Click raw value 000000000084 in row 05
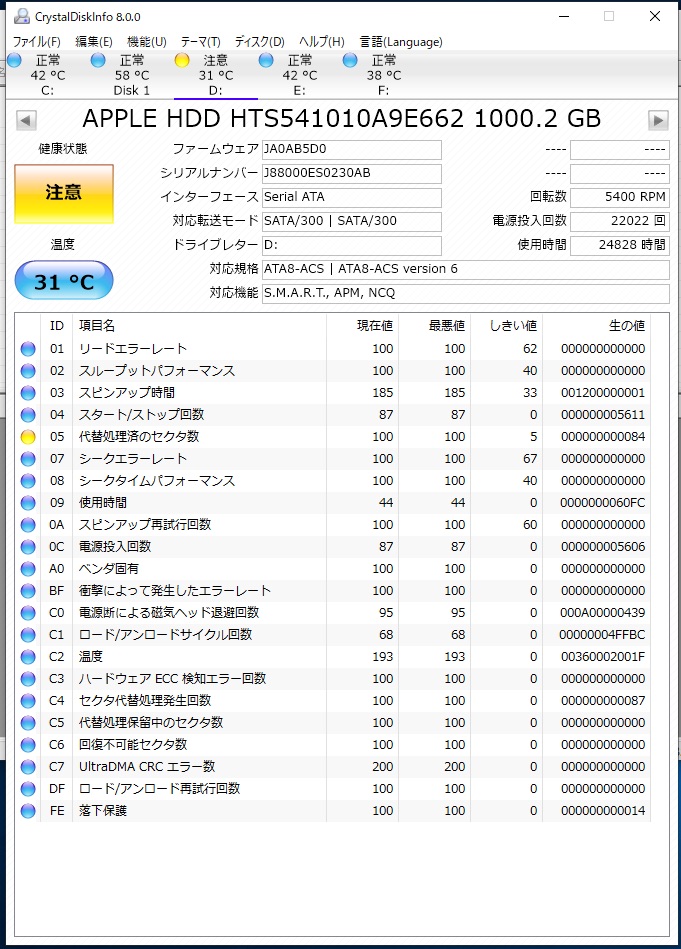 click(603, 437)
